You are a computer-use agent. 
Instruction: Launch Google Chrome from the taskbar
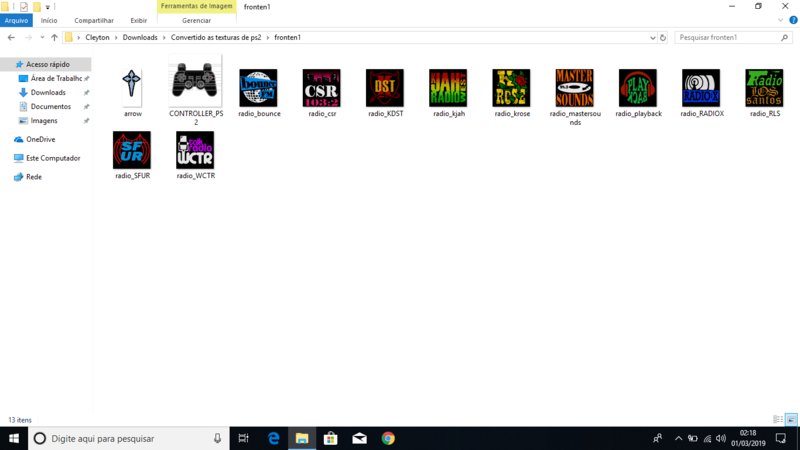pos(388,438)
